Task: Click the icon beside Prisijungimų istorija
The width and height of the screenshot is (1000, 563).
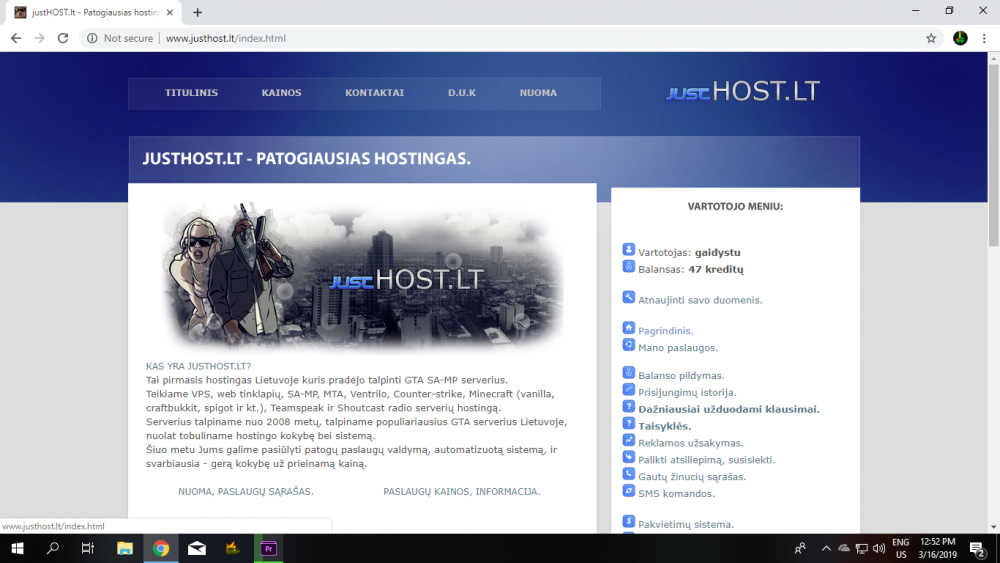Action: 628,390
